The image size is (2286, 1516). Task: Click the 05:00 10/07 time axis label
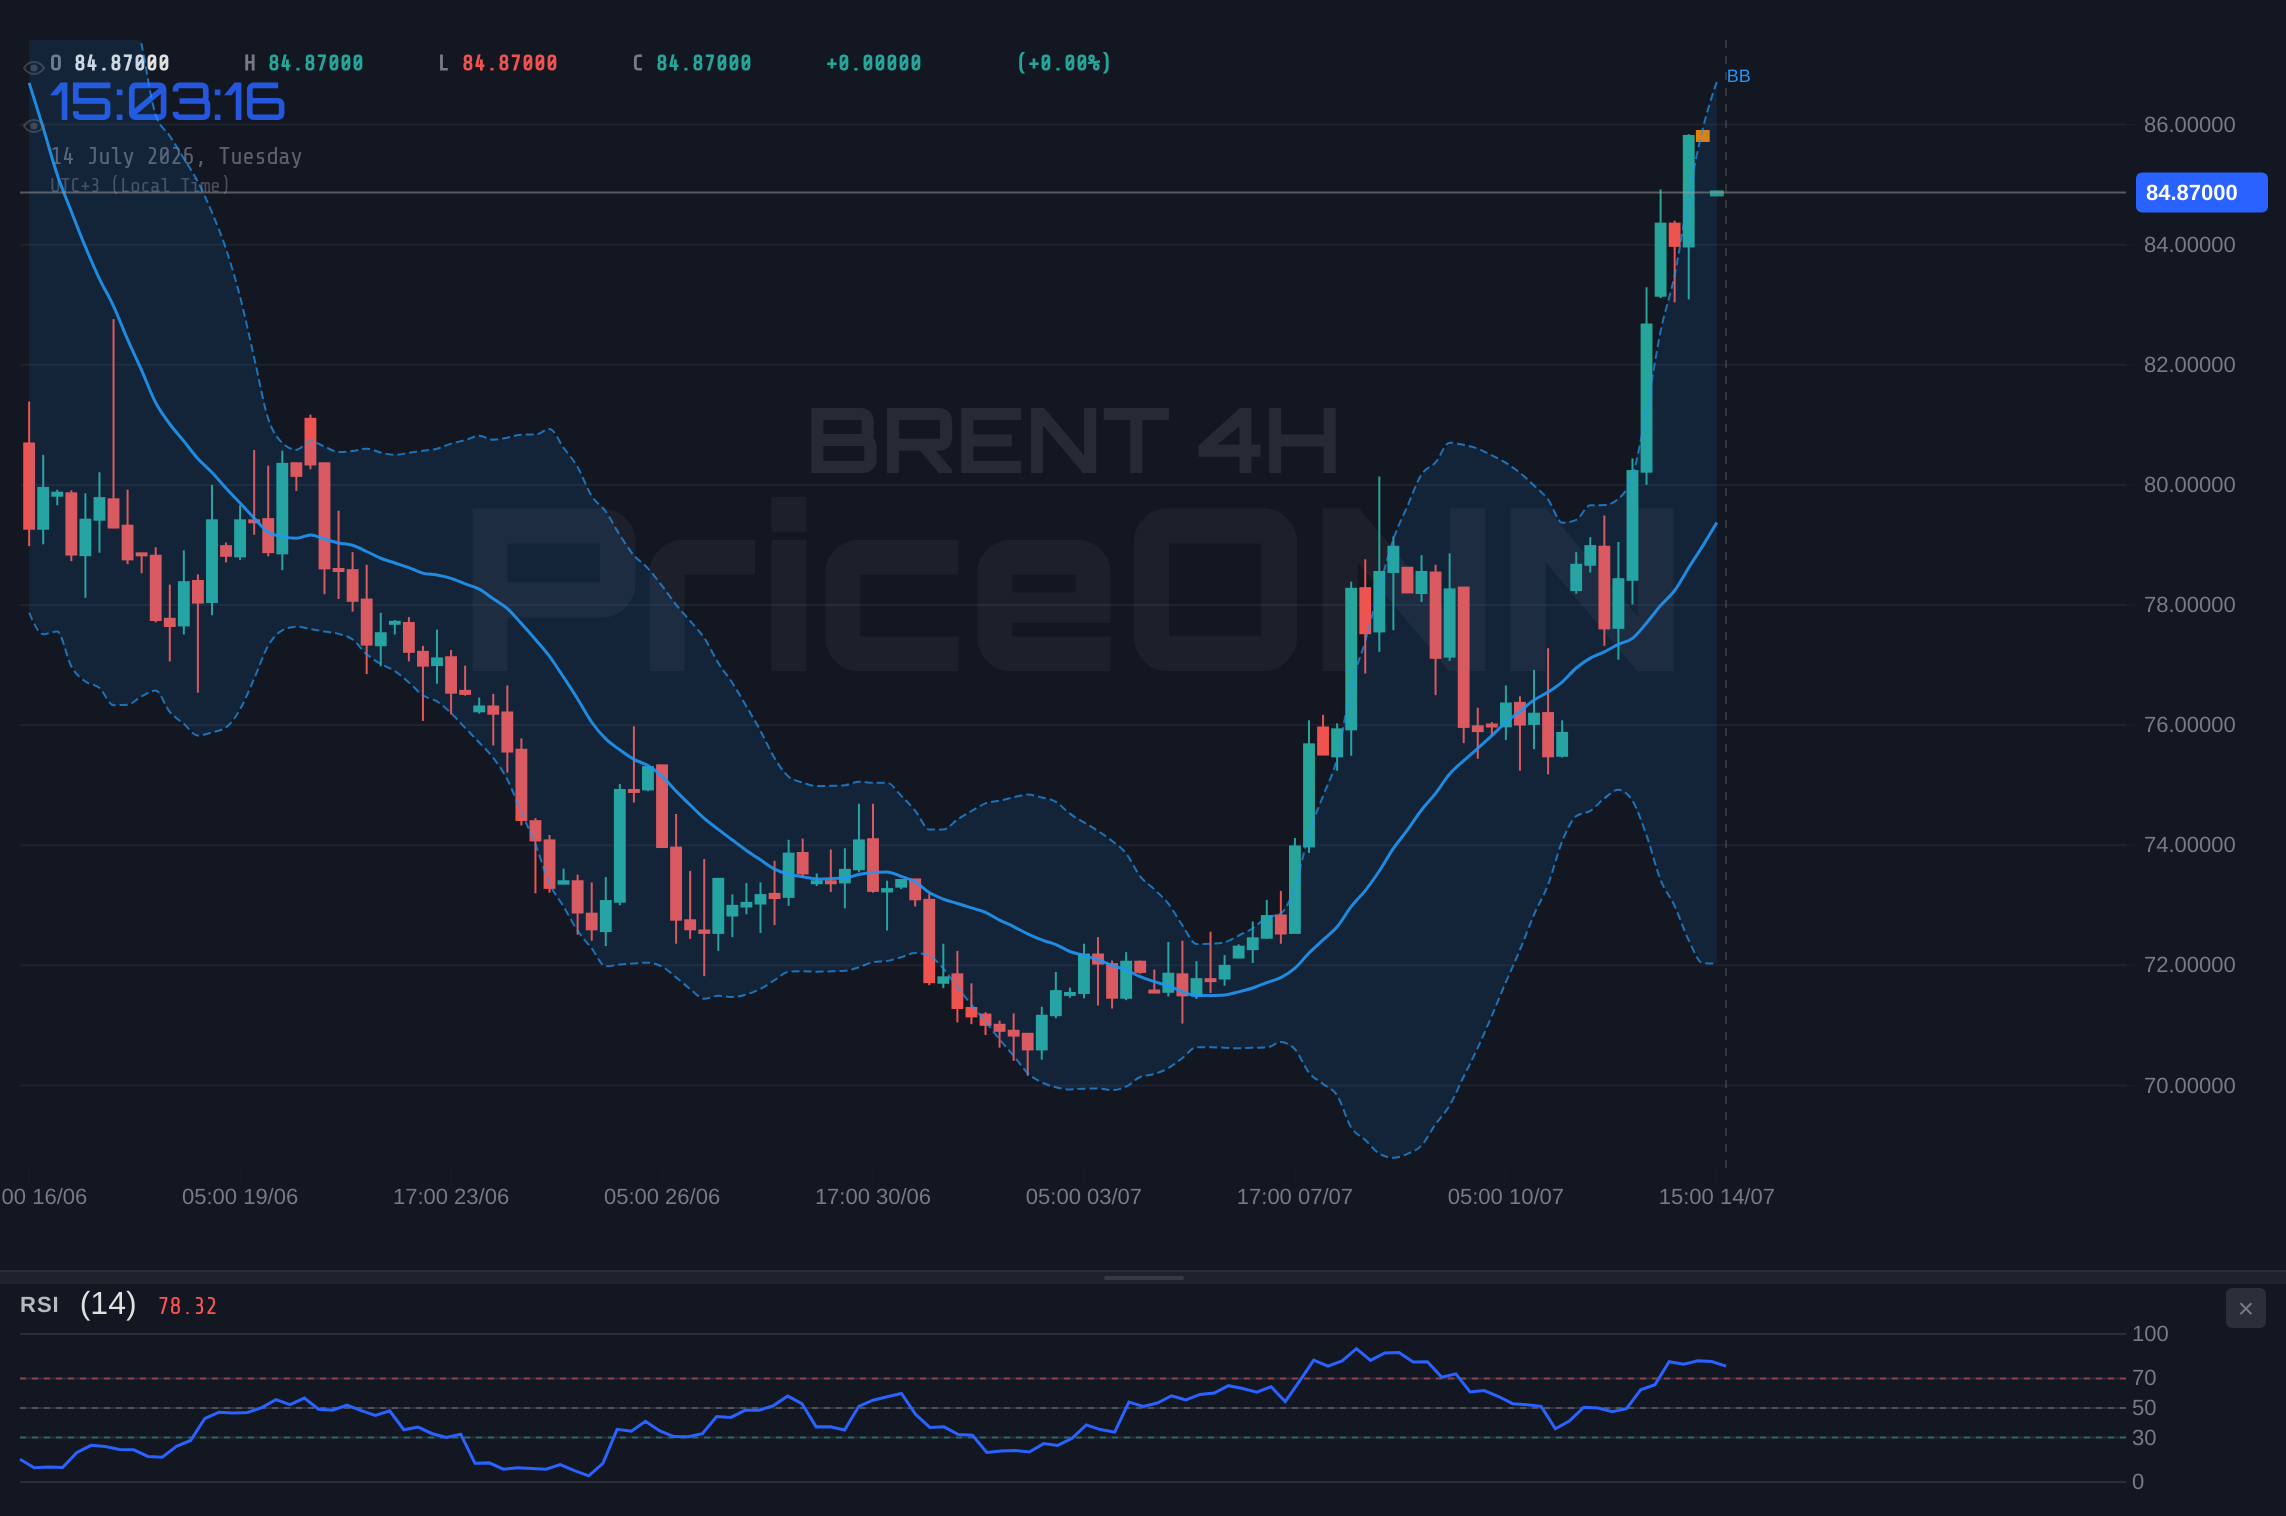click(x=1506, y=1197)
